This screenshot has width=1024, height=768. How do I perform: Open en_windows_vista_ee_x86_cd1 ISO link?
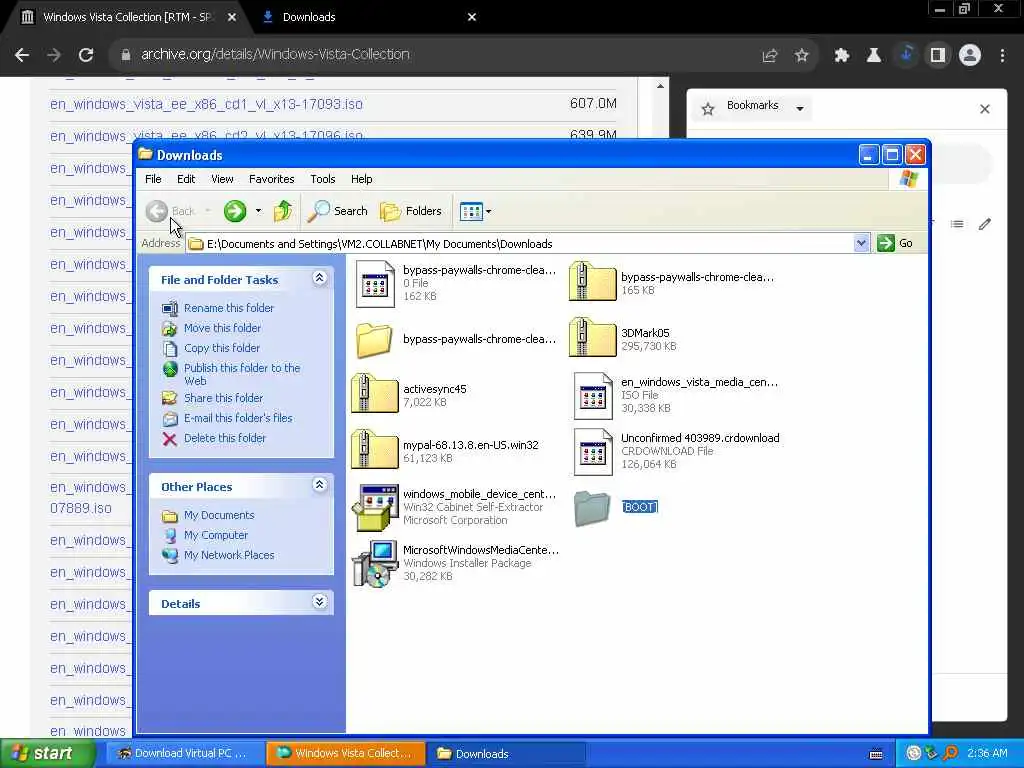click(206, 104)
